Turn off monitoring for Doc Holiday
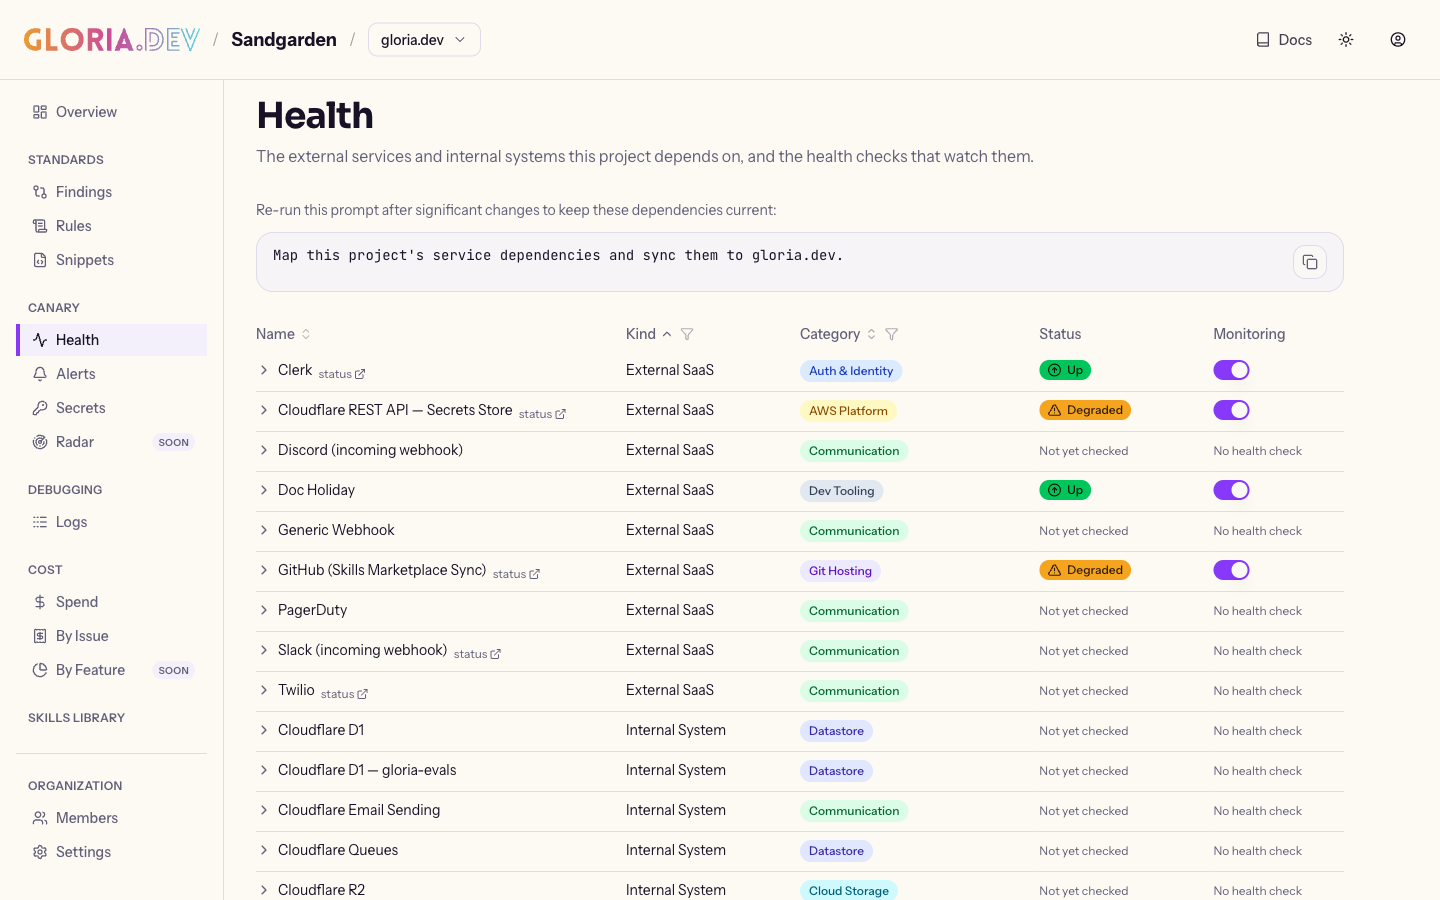1440x900 pixels. (x=1232, y=490)
